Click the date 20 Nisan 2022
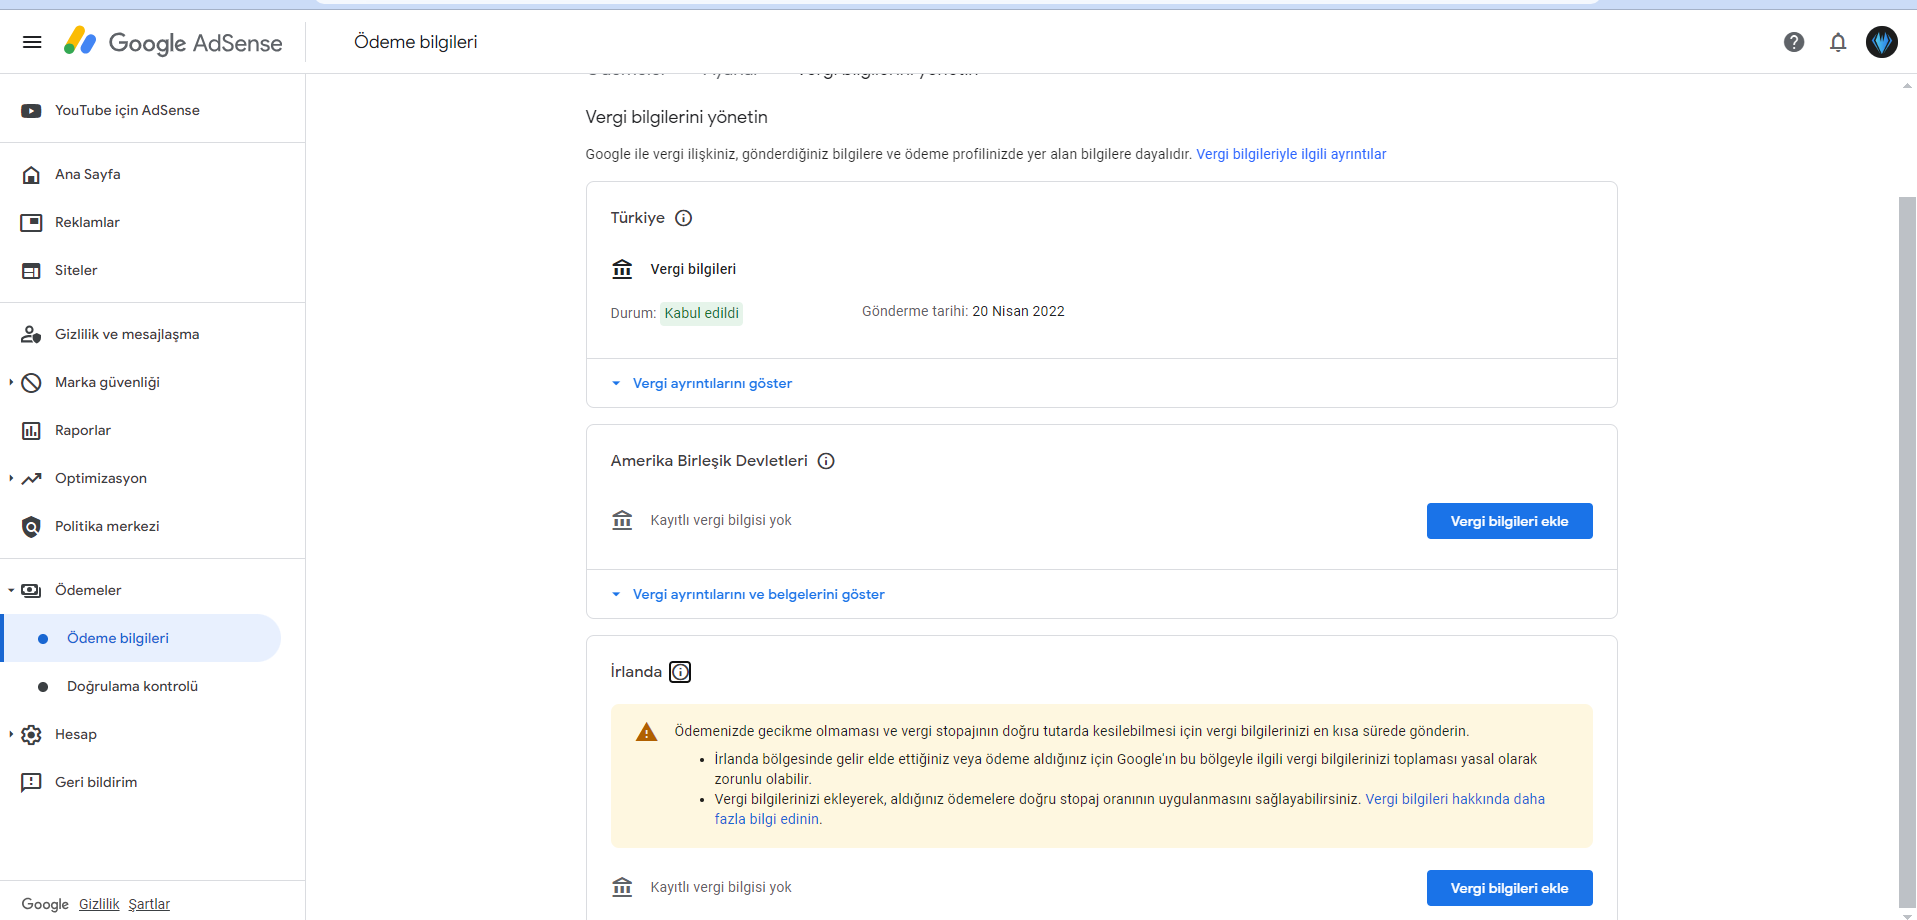 1018,311
